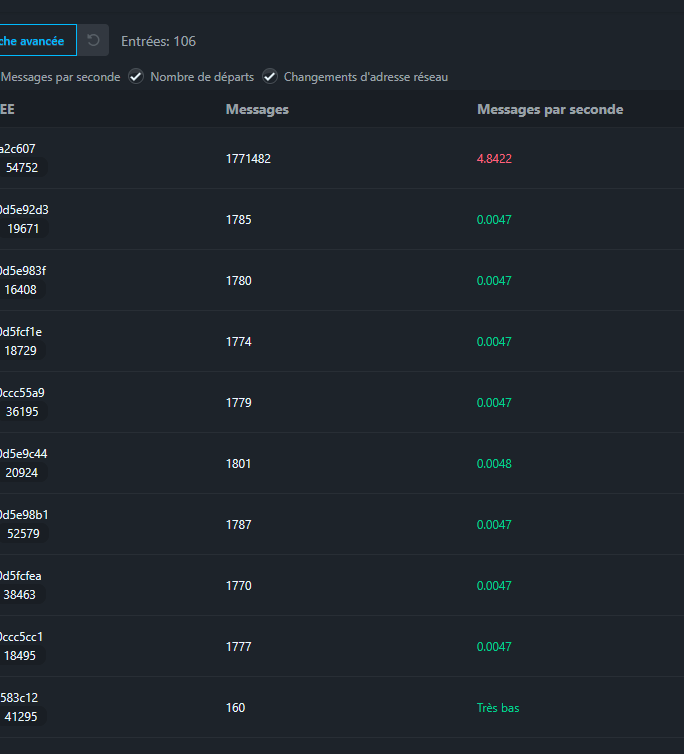Select the 16408 badge
The height and width of the screenshot is (754, 684).
(x=22, y=290)
